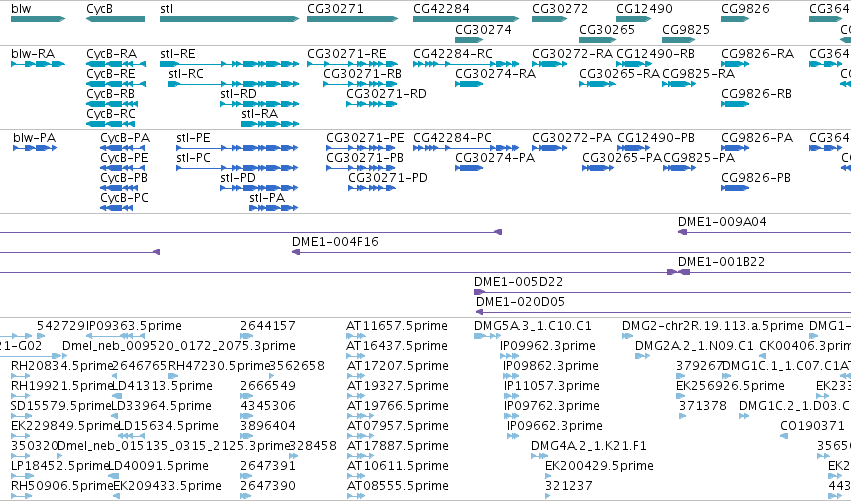Click the DME1-004F16 BAC label
The image size is (851, 501).
tap(335, 242)
